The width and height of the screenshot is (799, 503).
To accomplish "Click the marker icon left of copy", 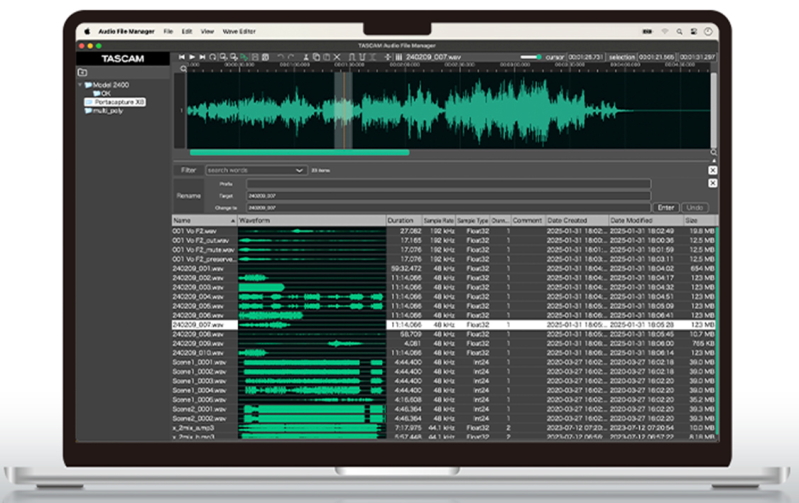I will point(306,57).
